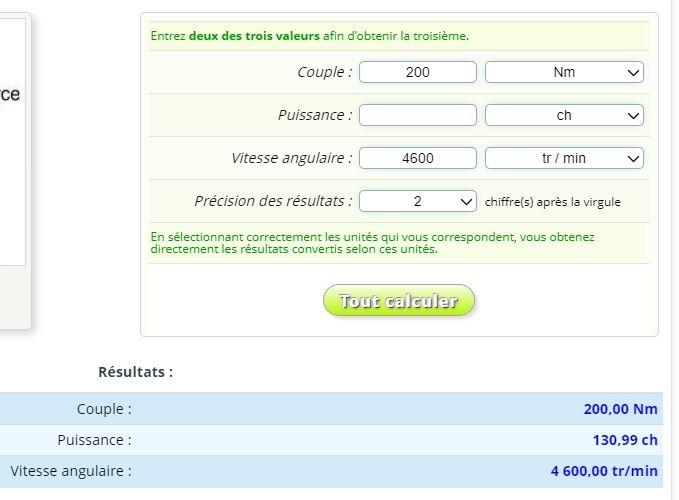The image size is (679, 500).
Task: Click the 'chiffre(s) après la virgule' text
Action: (553, 202)
